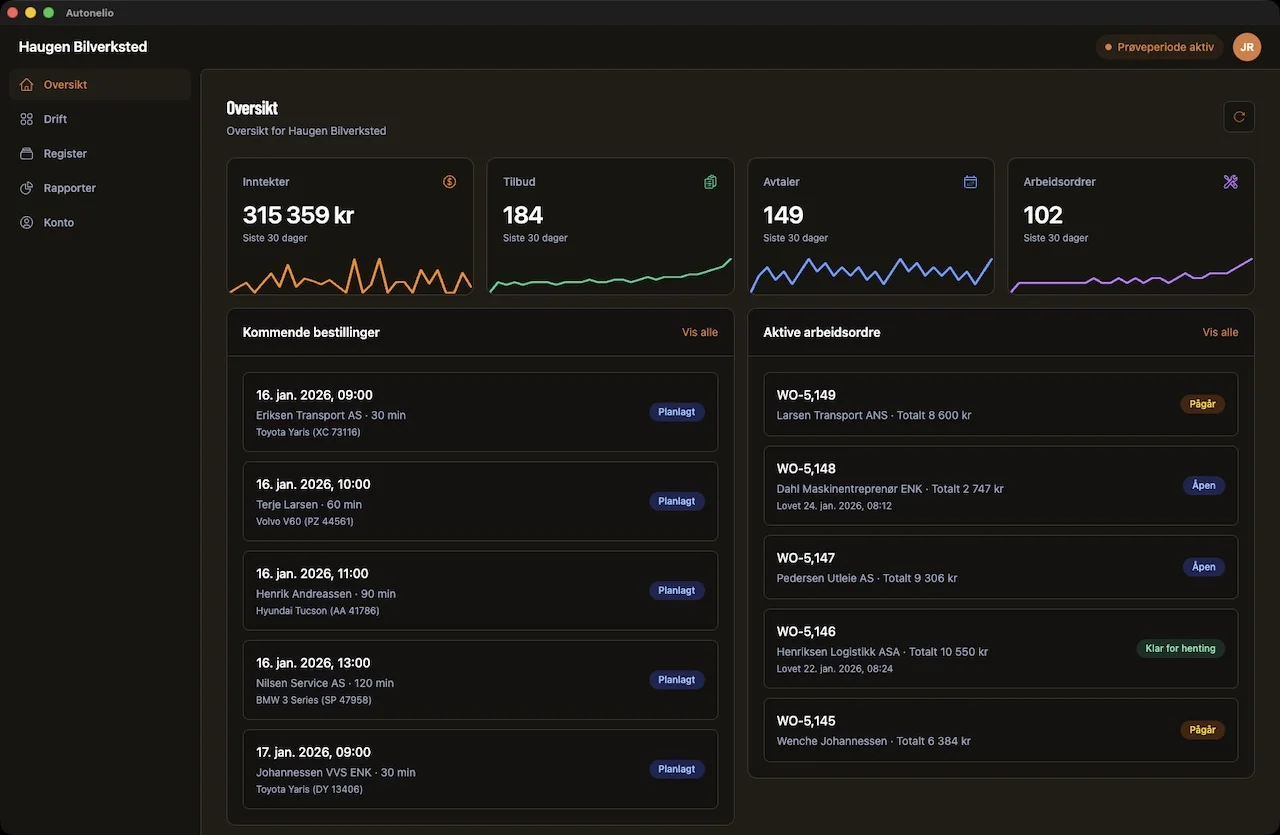Click the coin icon on the Inntekter card

click(x=449, y=181)
